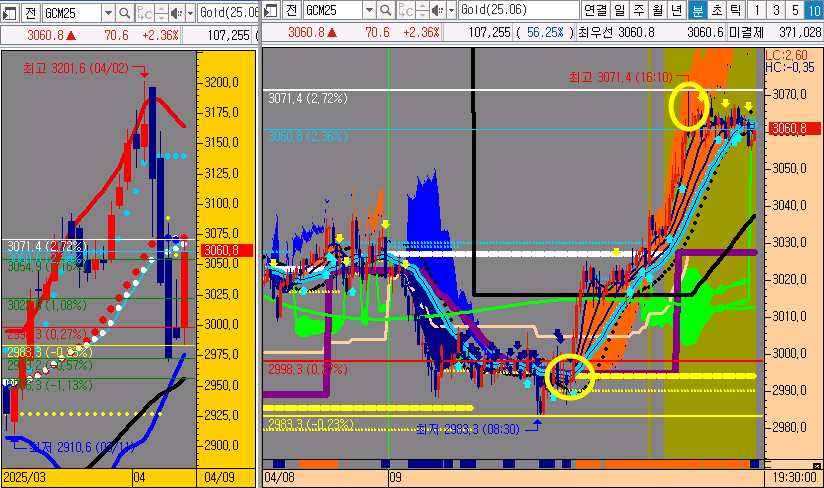Click the 04/09 date label on left chart

click(220, 477)
